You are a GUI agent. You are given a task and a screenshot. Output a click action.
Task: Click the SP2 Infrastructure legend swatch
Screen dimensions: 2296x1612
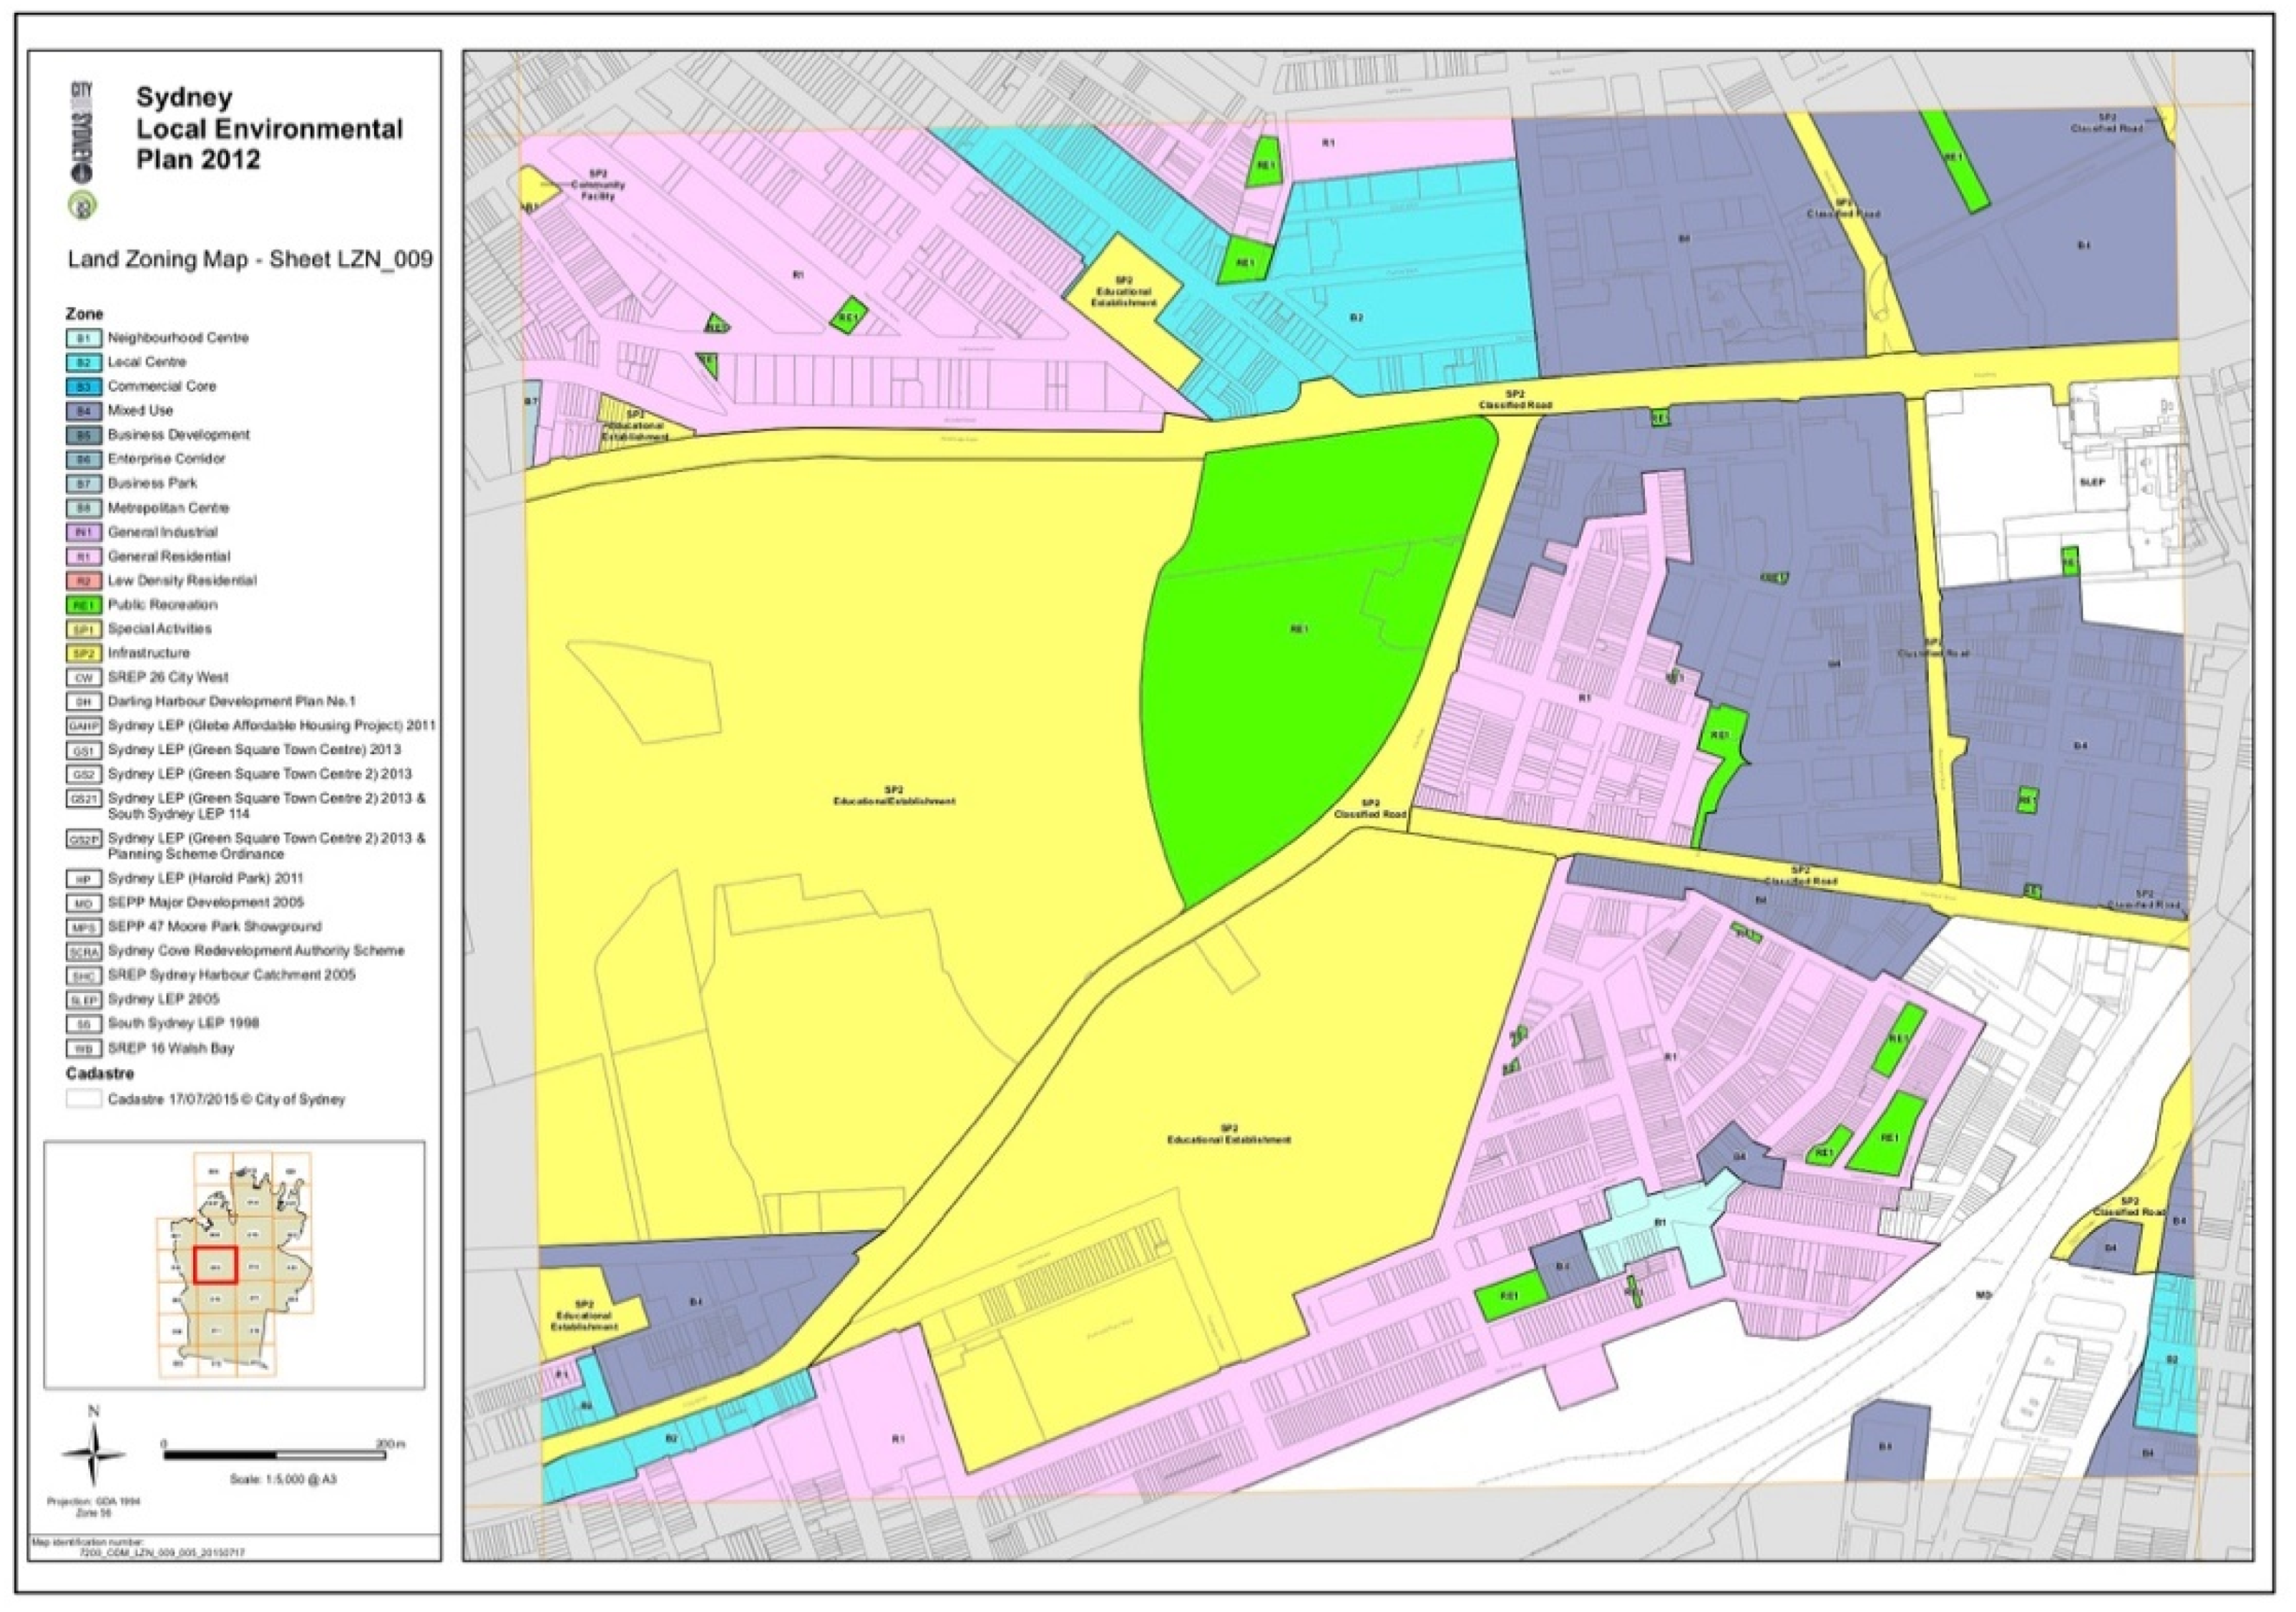point(84,654)
